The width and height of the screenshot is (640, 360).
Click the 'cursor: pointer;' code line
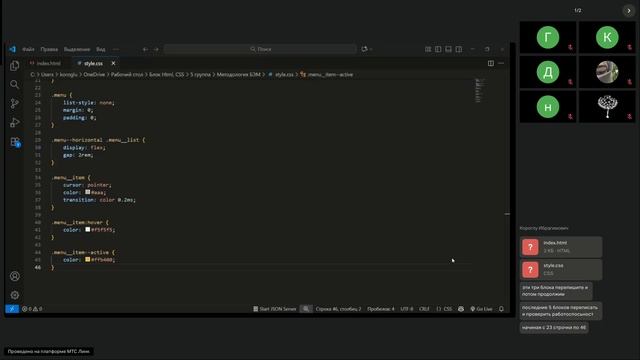click(87, 185)
